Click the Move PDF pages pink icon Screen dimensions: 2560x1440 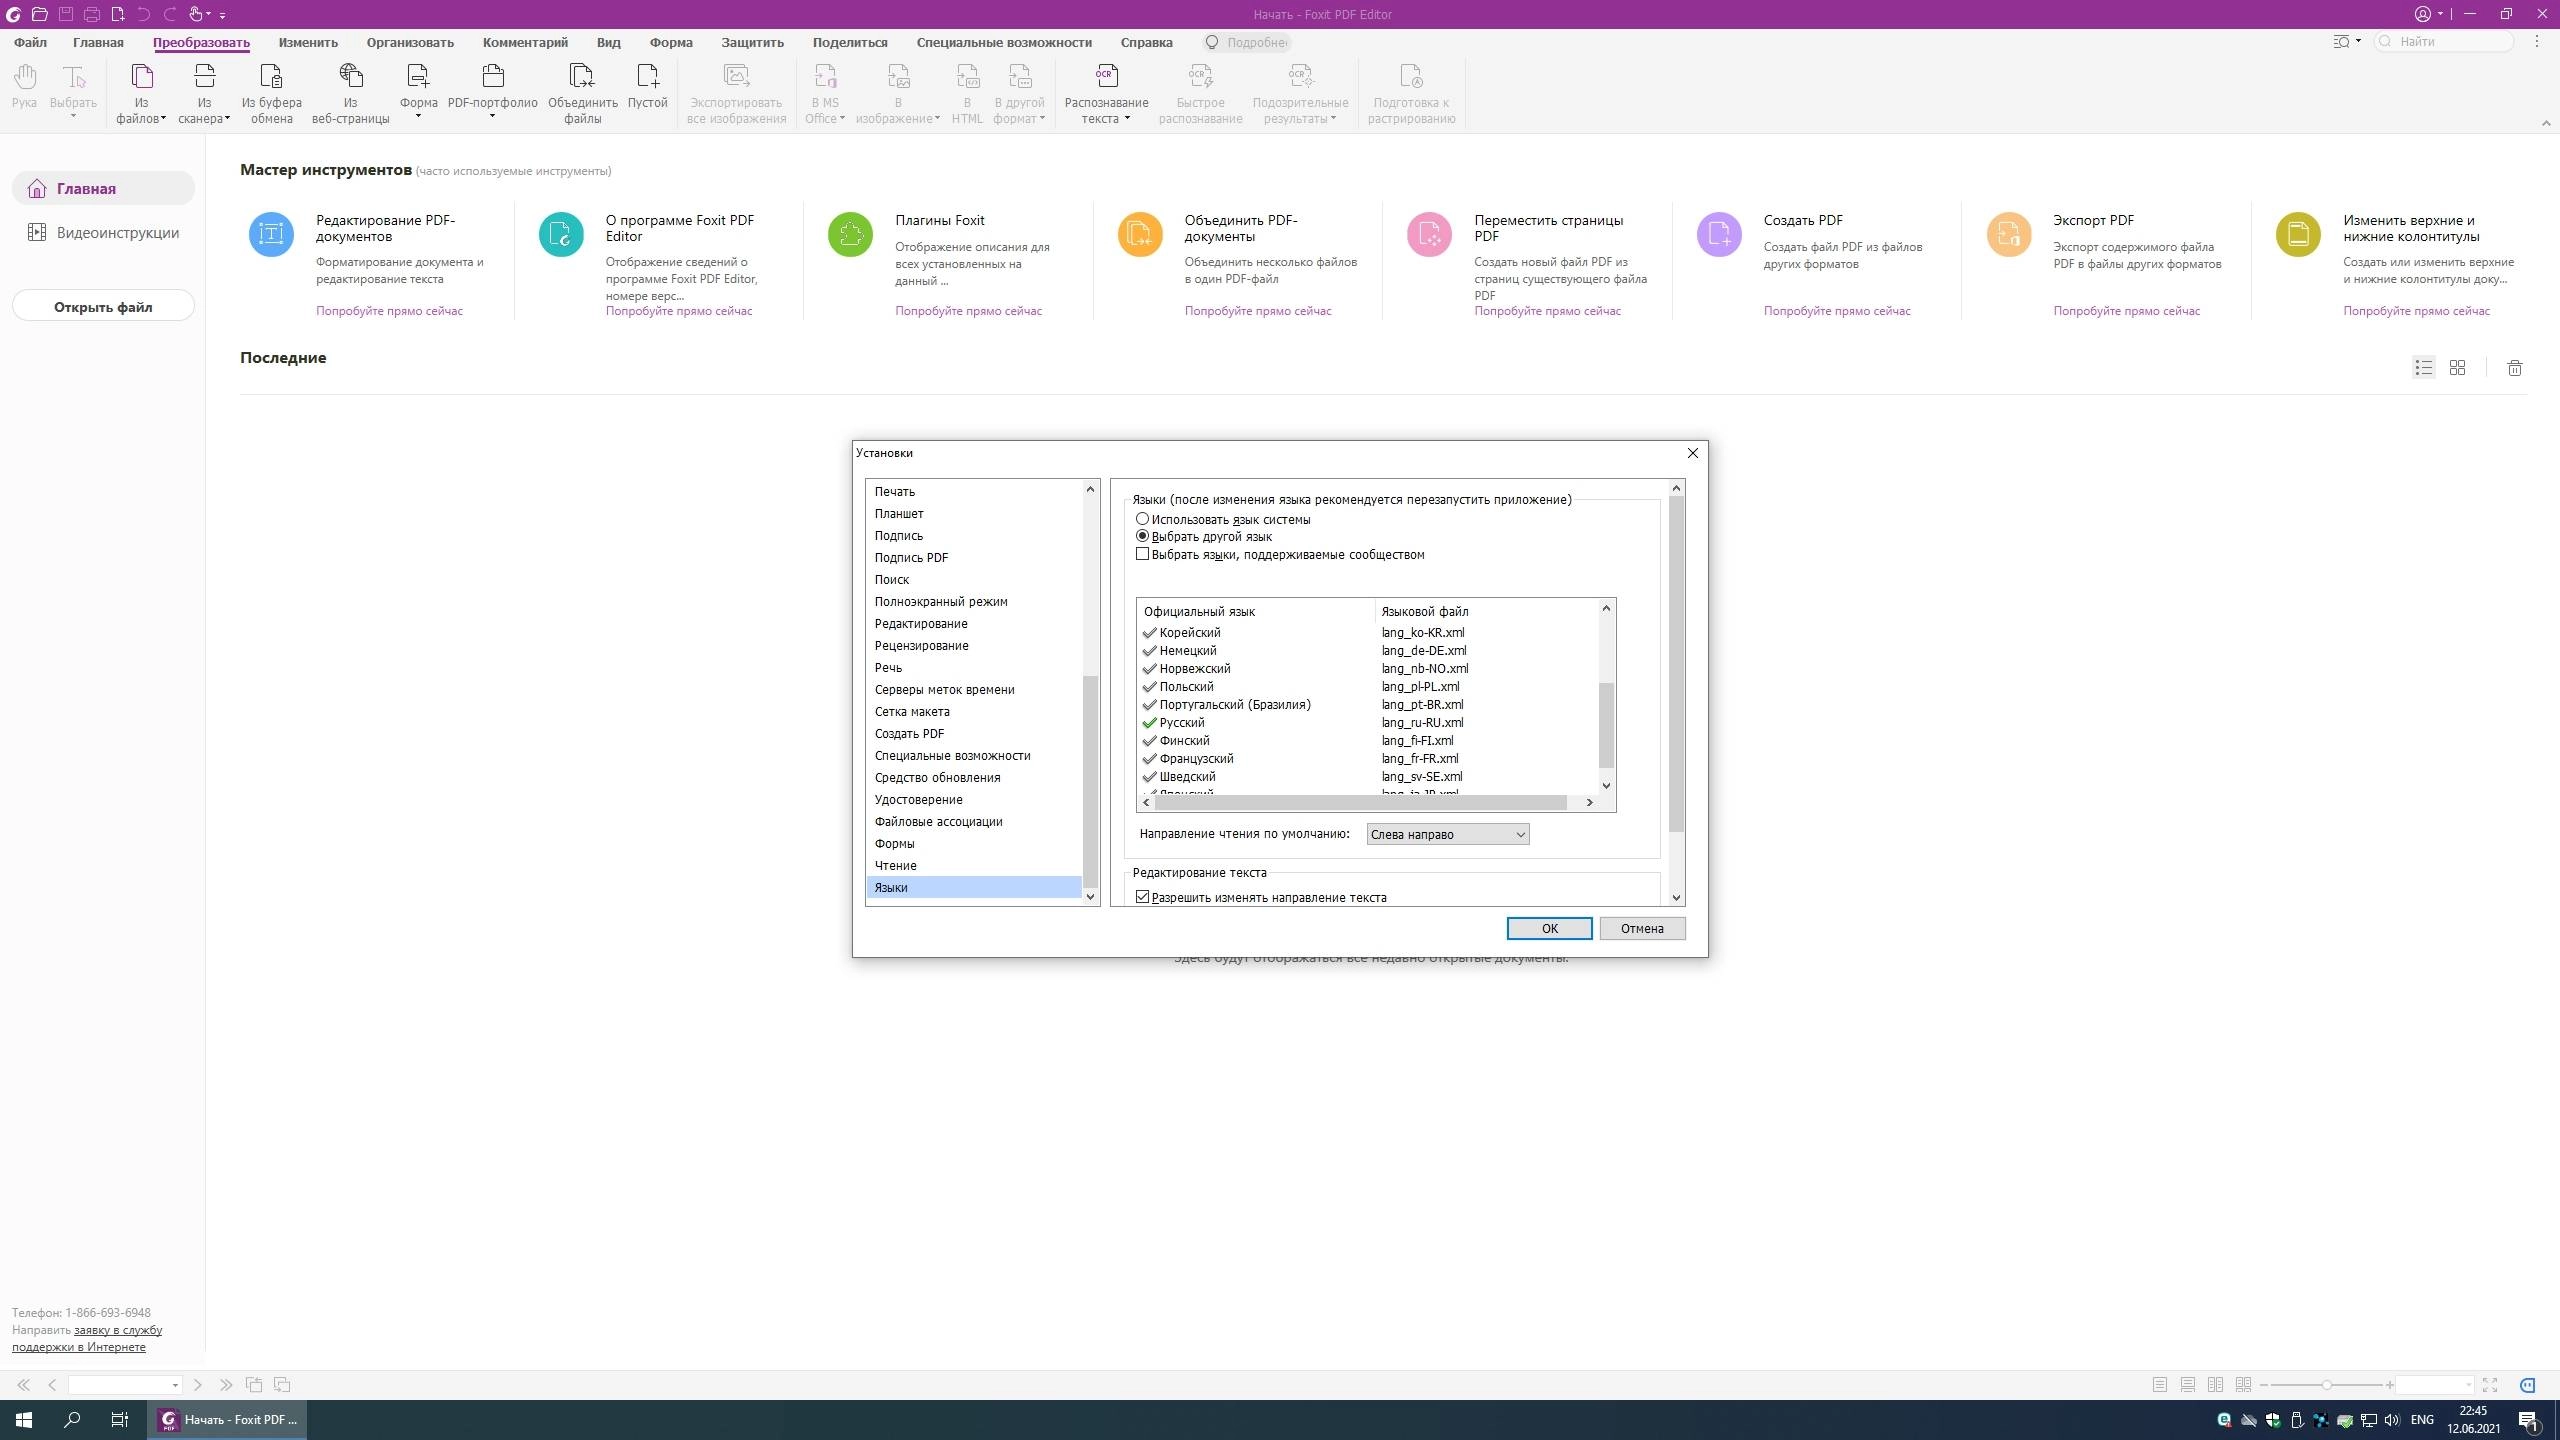click(1430, 234)
